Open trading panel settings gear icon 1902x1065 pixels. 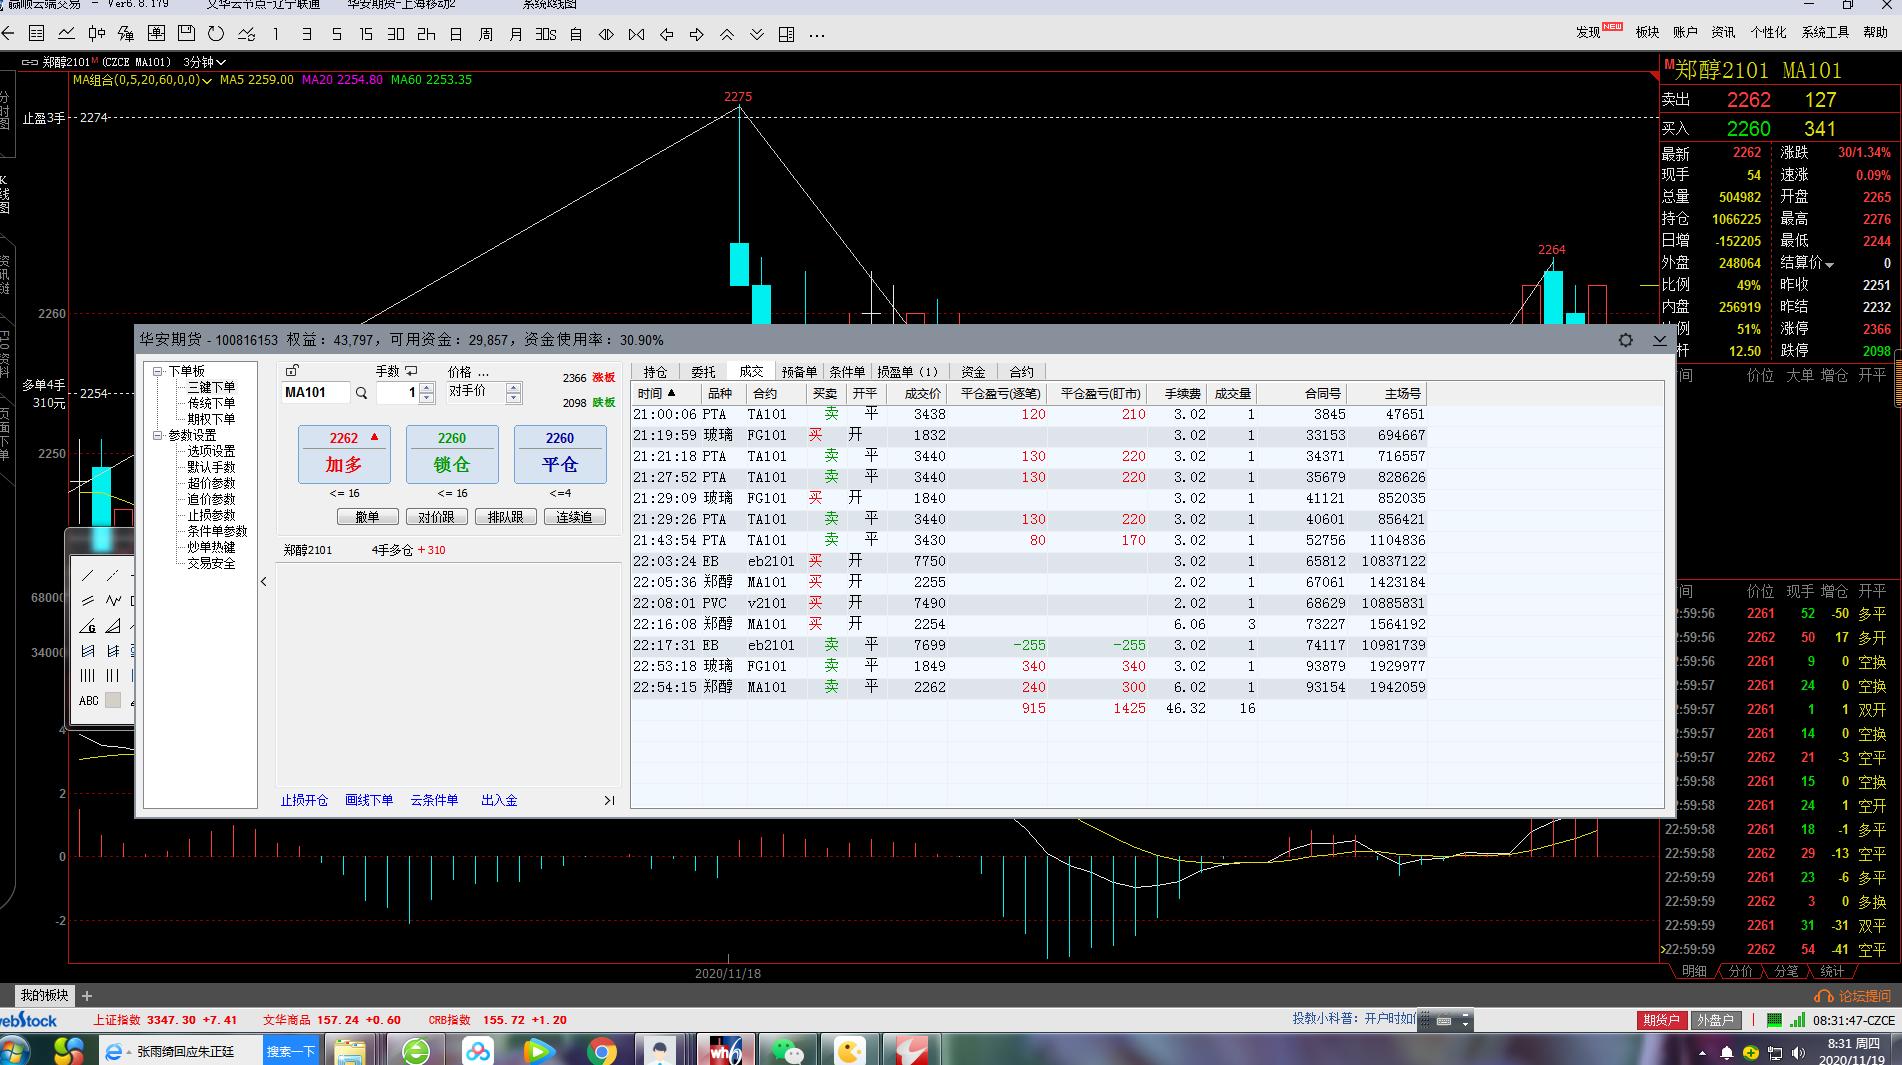[1626, 340]
